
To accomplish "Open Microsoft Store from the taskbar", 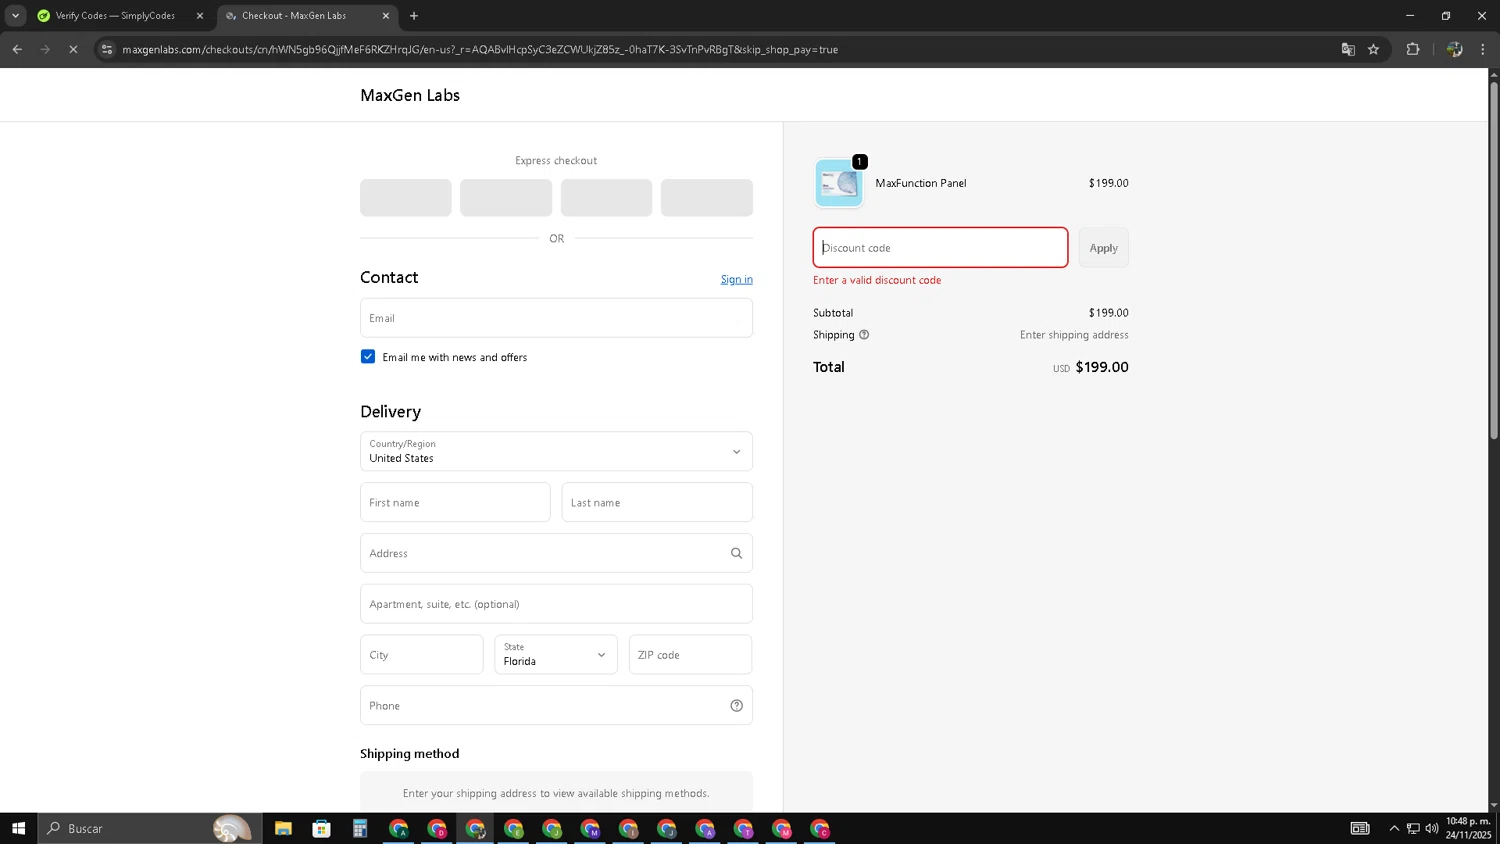I will coord(321,828).
